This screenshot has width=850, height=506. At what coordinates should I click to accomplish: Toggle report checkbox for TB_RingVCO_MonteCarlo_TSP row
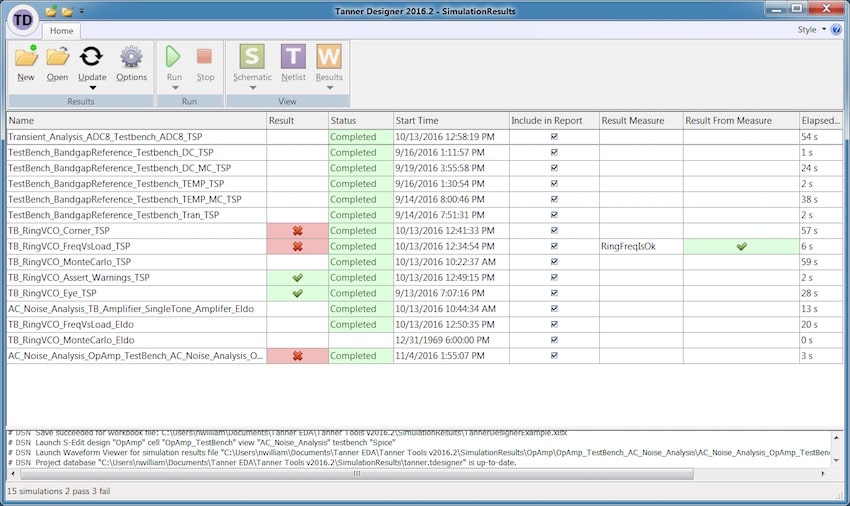(x=554, y=262)
